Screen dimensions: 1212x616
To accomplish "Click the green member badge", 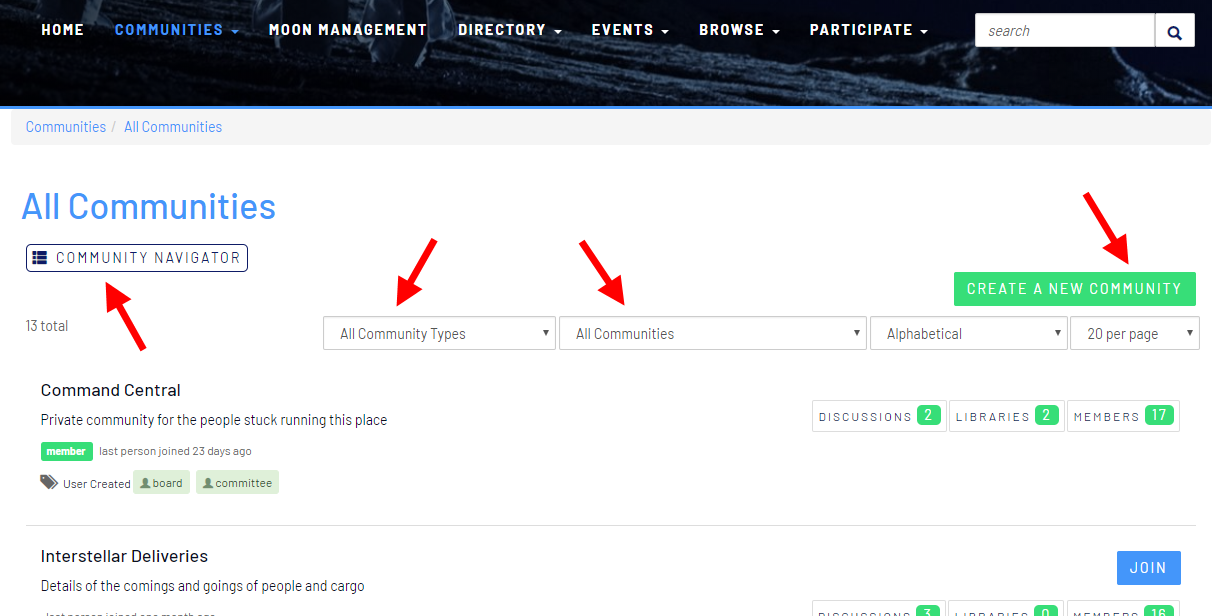I will [67, 451].
